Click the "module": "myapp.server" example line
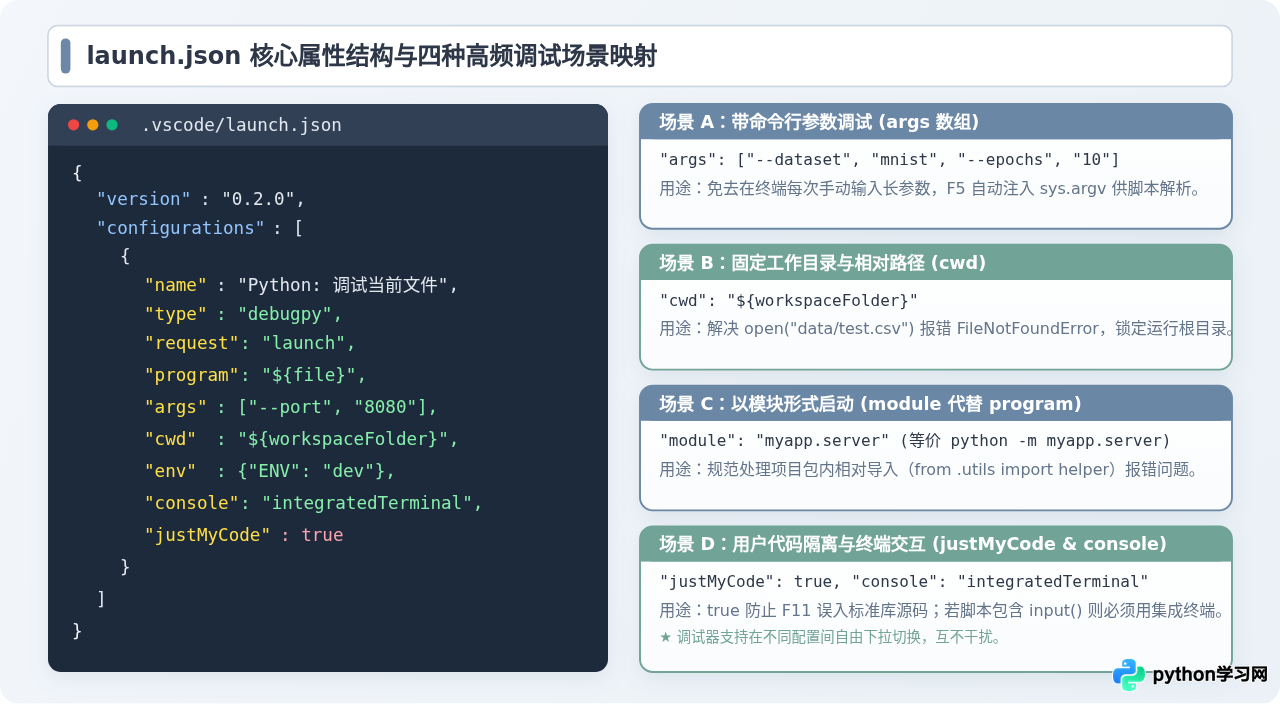The width and height of the screenshot is (1280, 704). (x=915, y=441)
